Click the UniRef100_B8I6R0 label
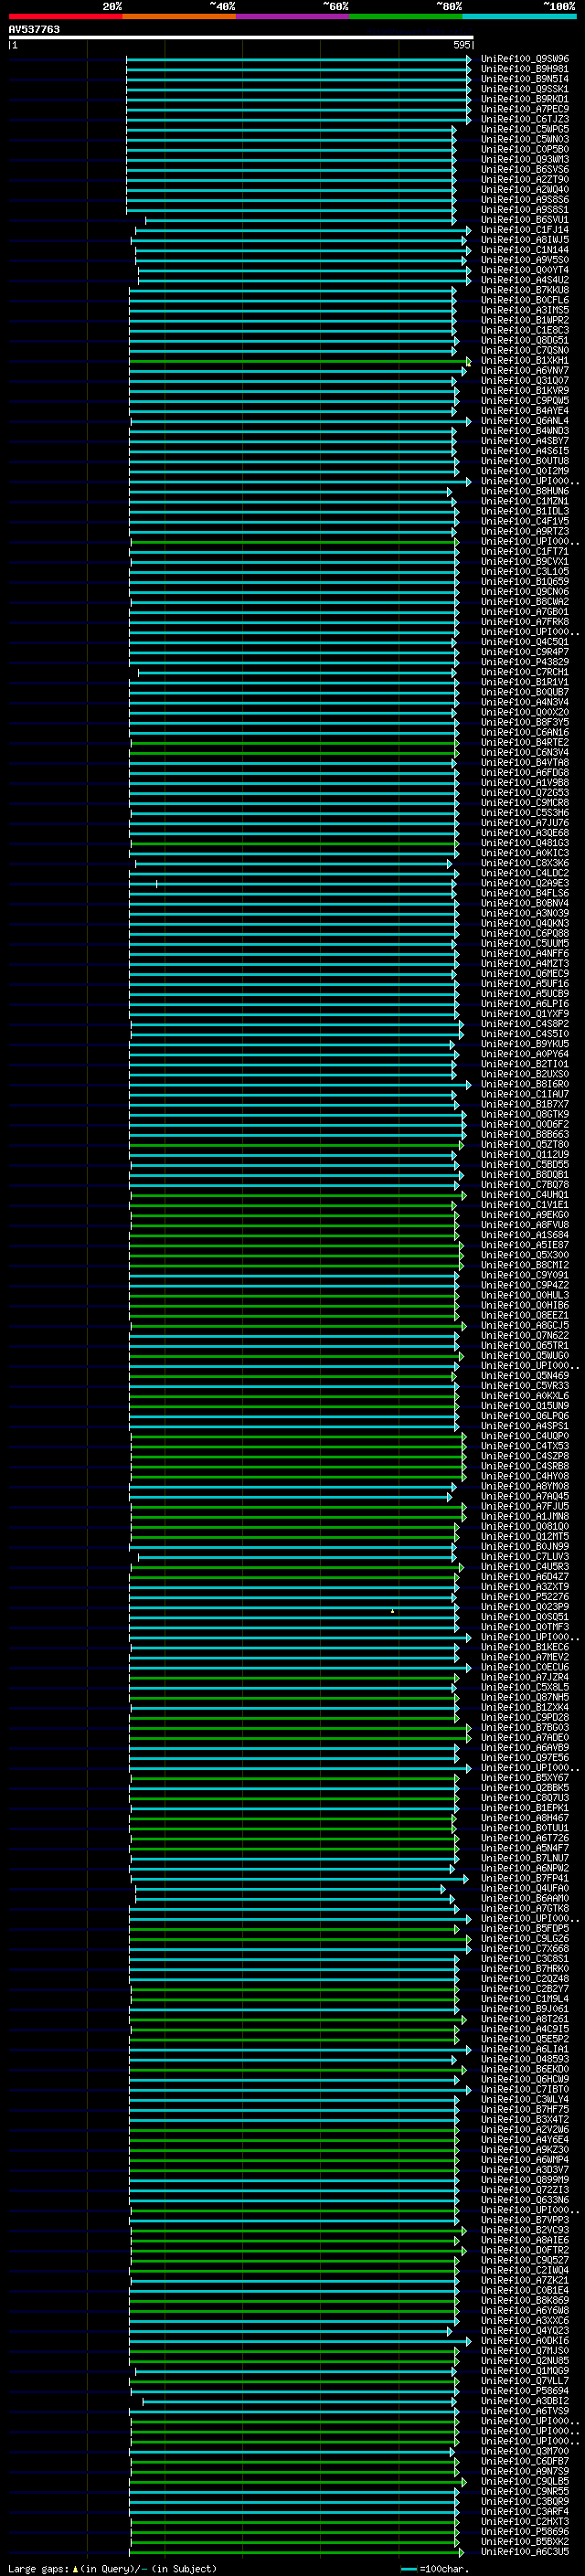The image size is (585, 2576). click(525, 1084)
